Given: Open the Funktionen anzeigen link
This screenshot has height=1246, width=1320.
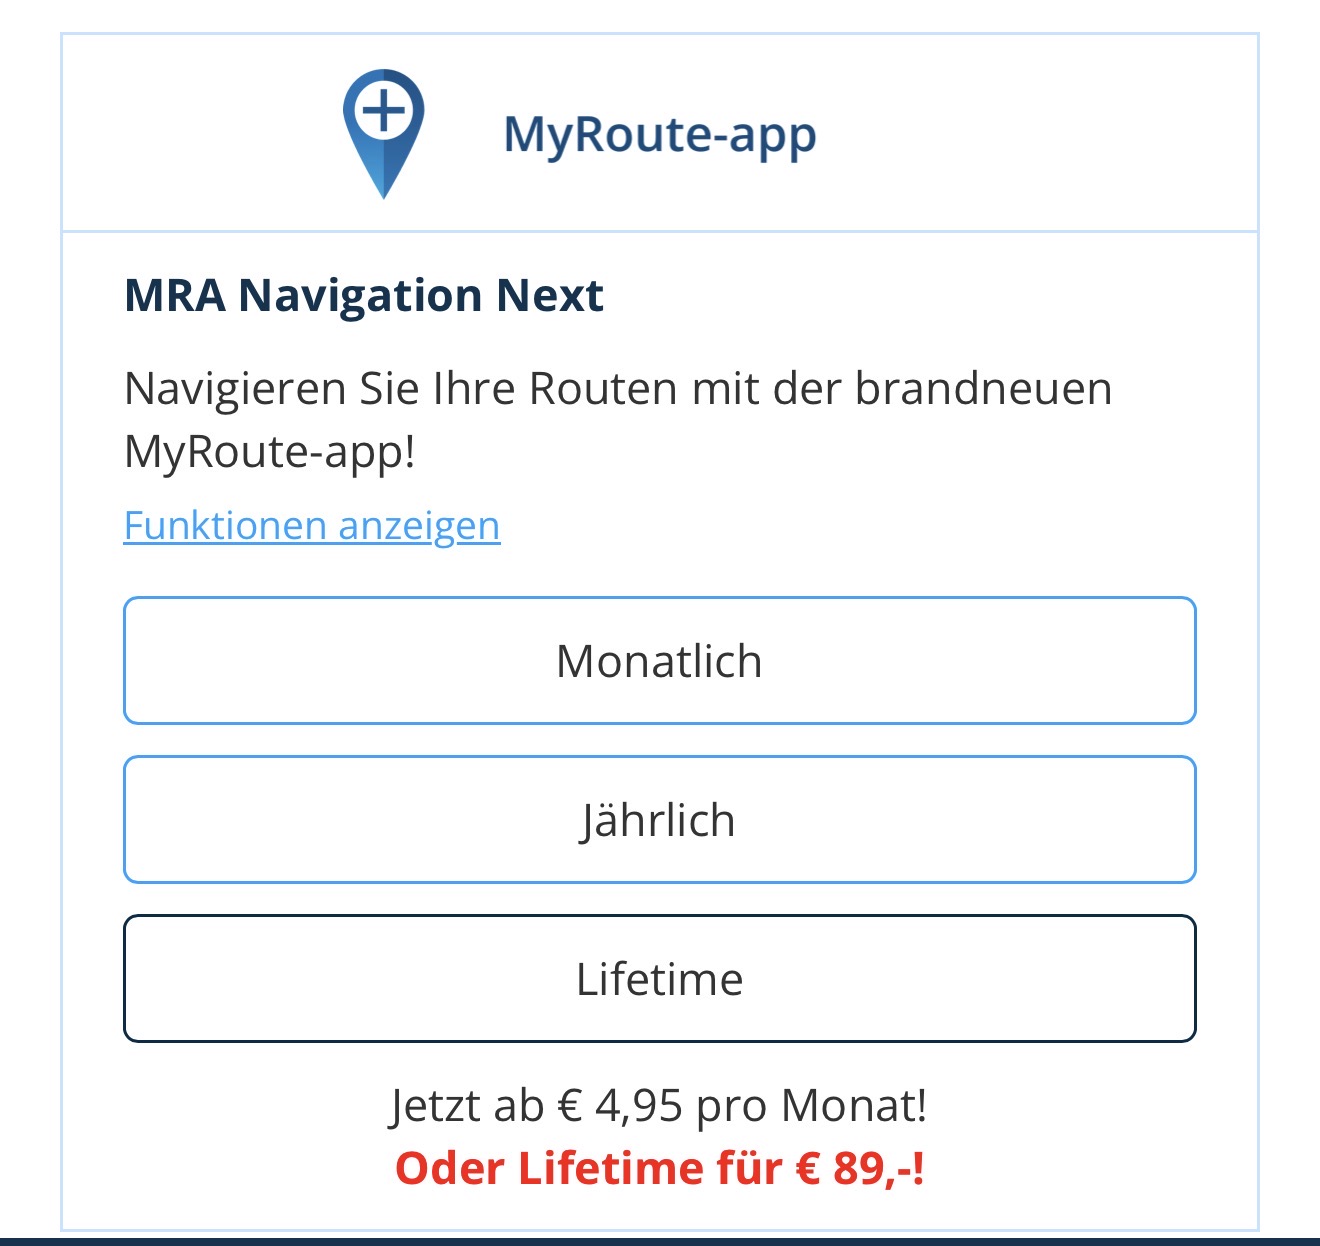Looking at the screenshot, I should tap(312, 525).
